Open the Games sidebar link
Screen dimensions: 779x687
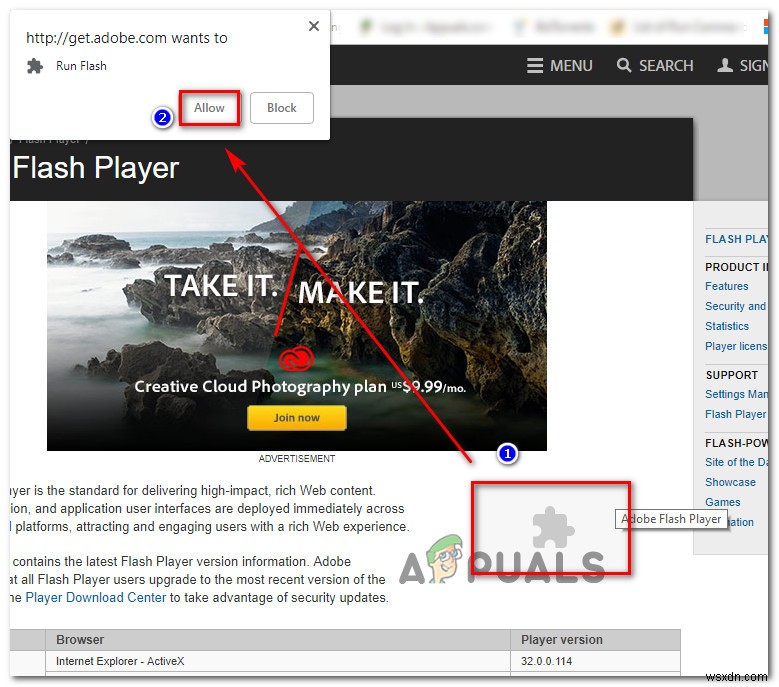click(722, 502)
